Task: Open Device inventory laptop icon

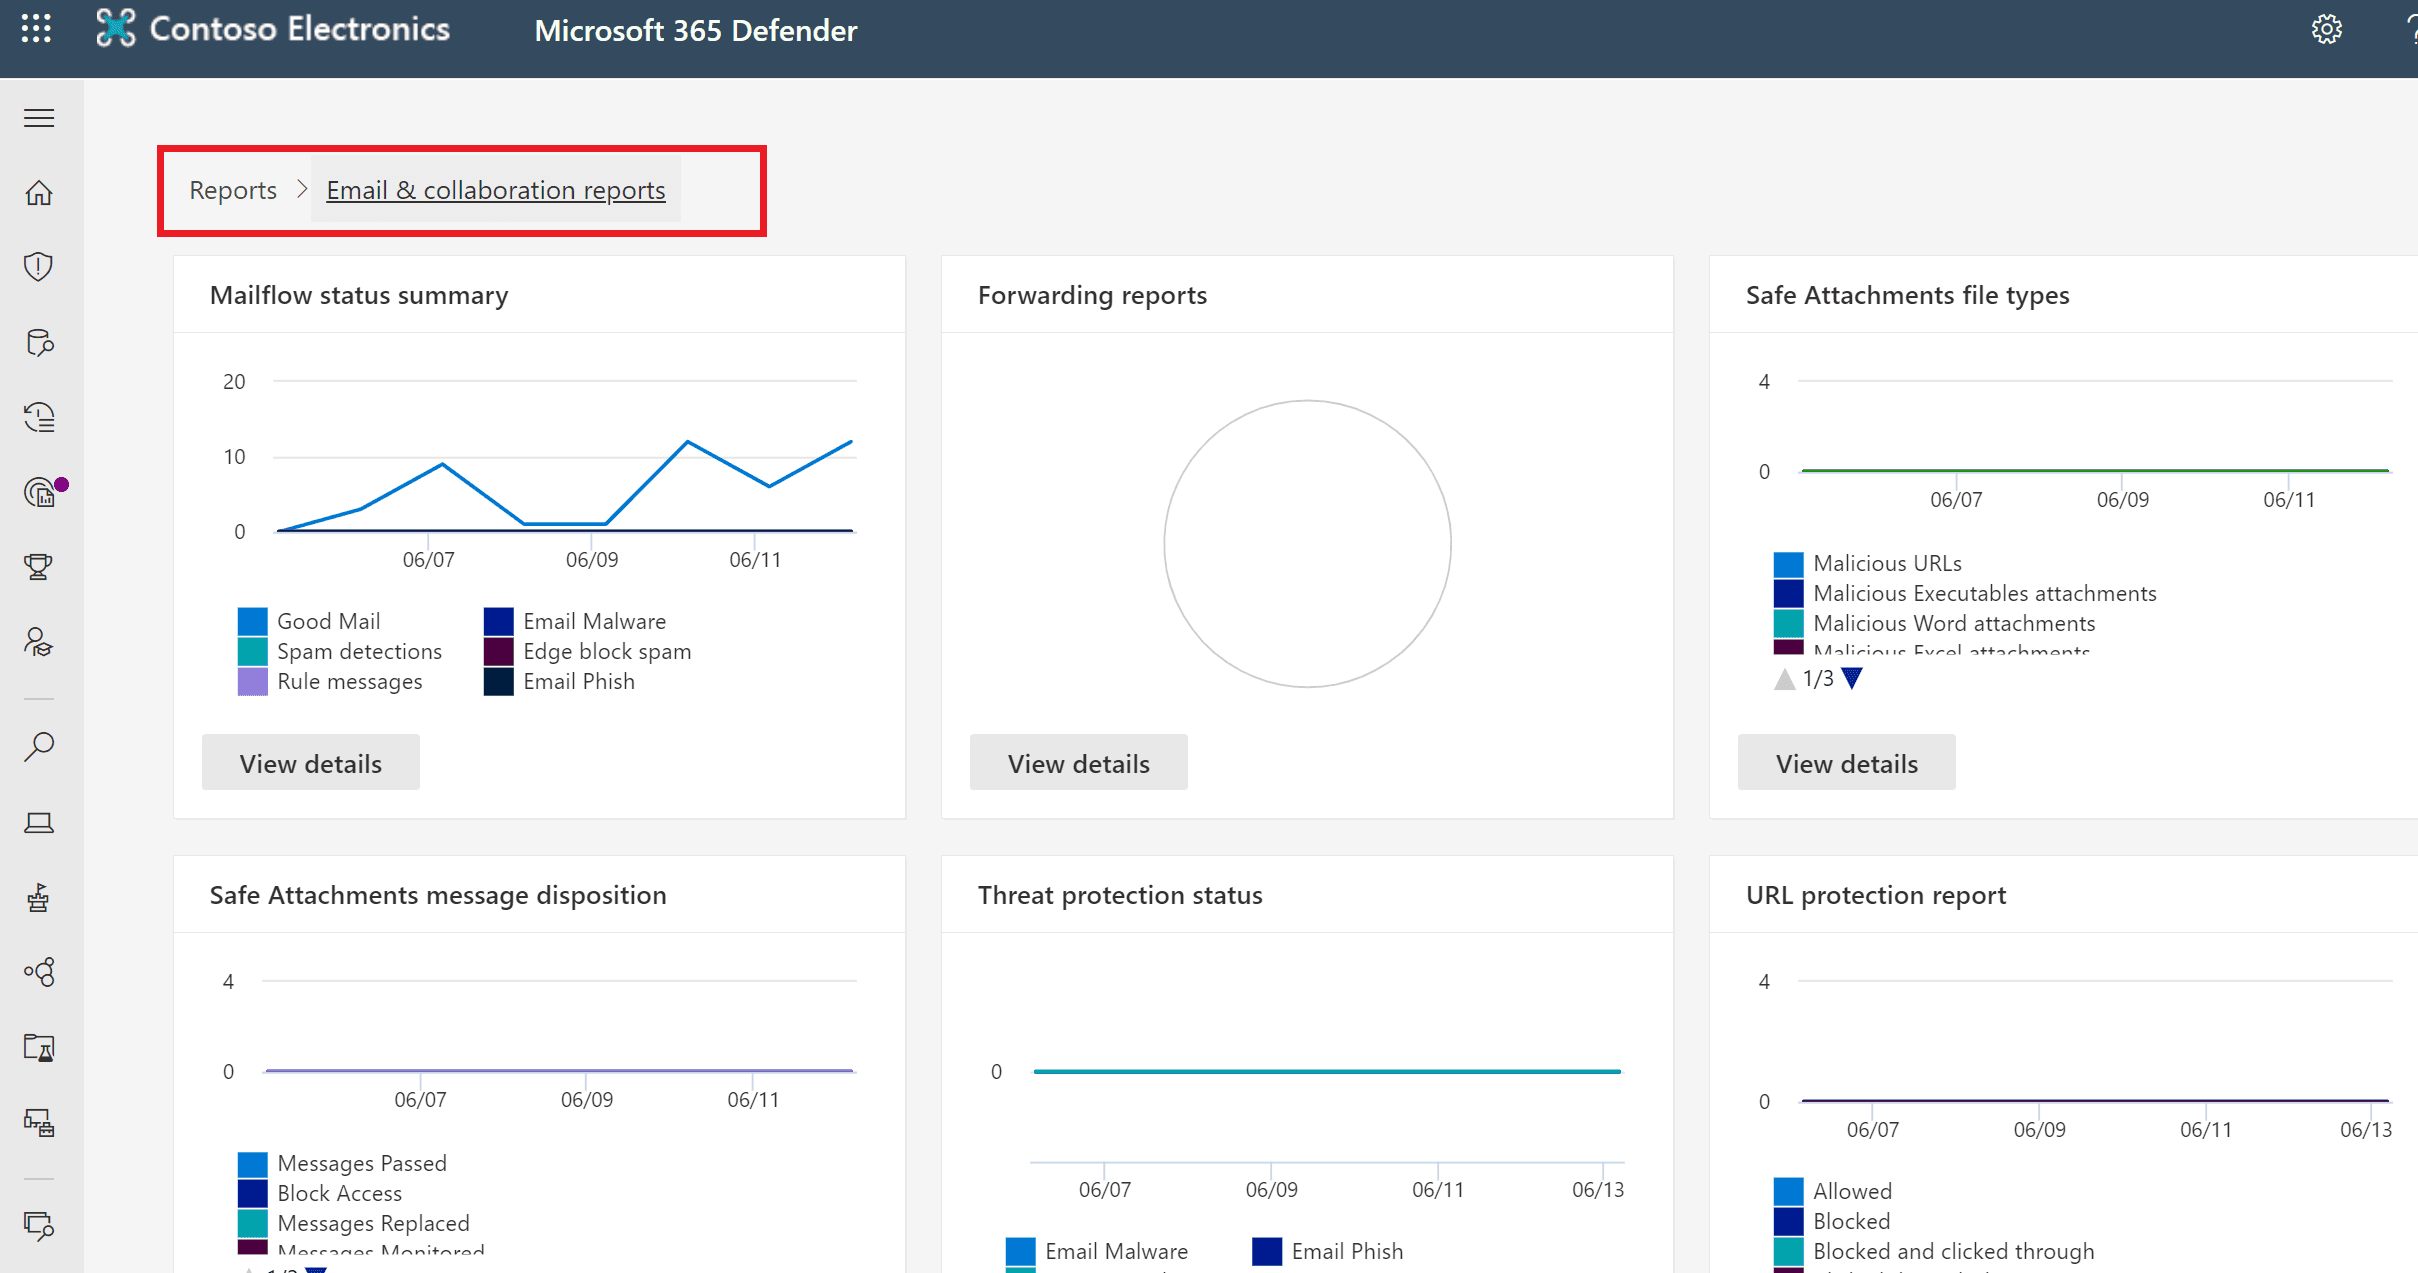Action: click(x=39, y=822)
